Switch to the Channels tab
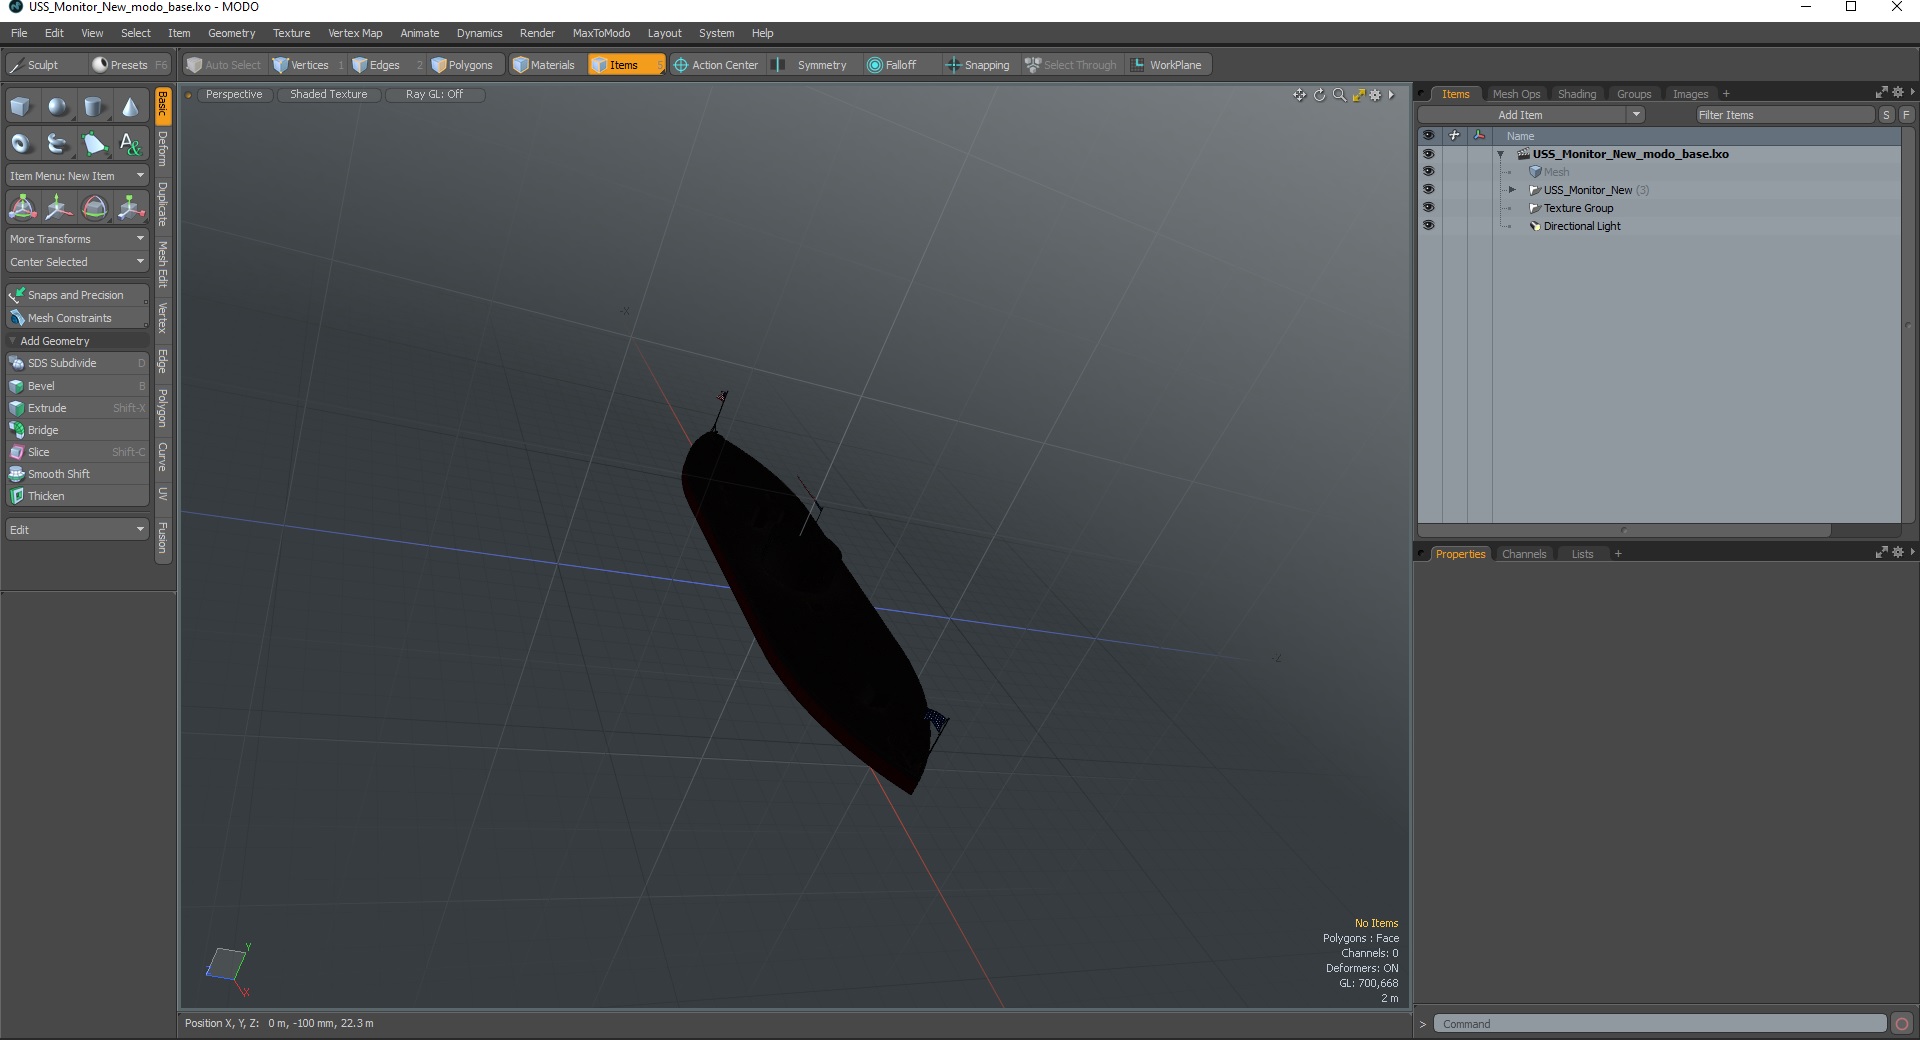The width and height of the screenshot is (1920, 1040). click(1523, 554)
